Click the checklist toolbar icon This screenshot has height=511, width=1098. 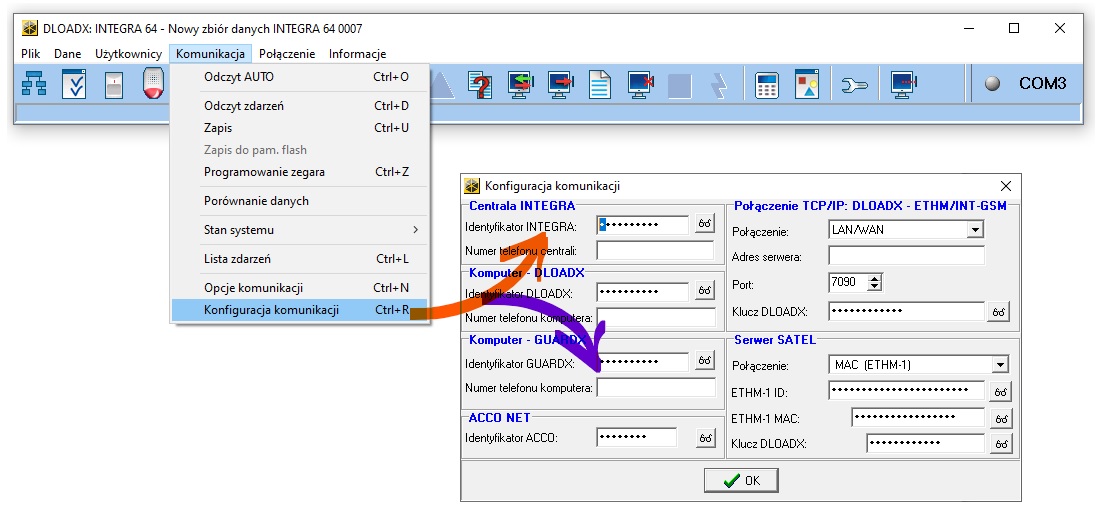(75, 85)
